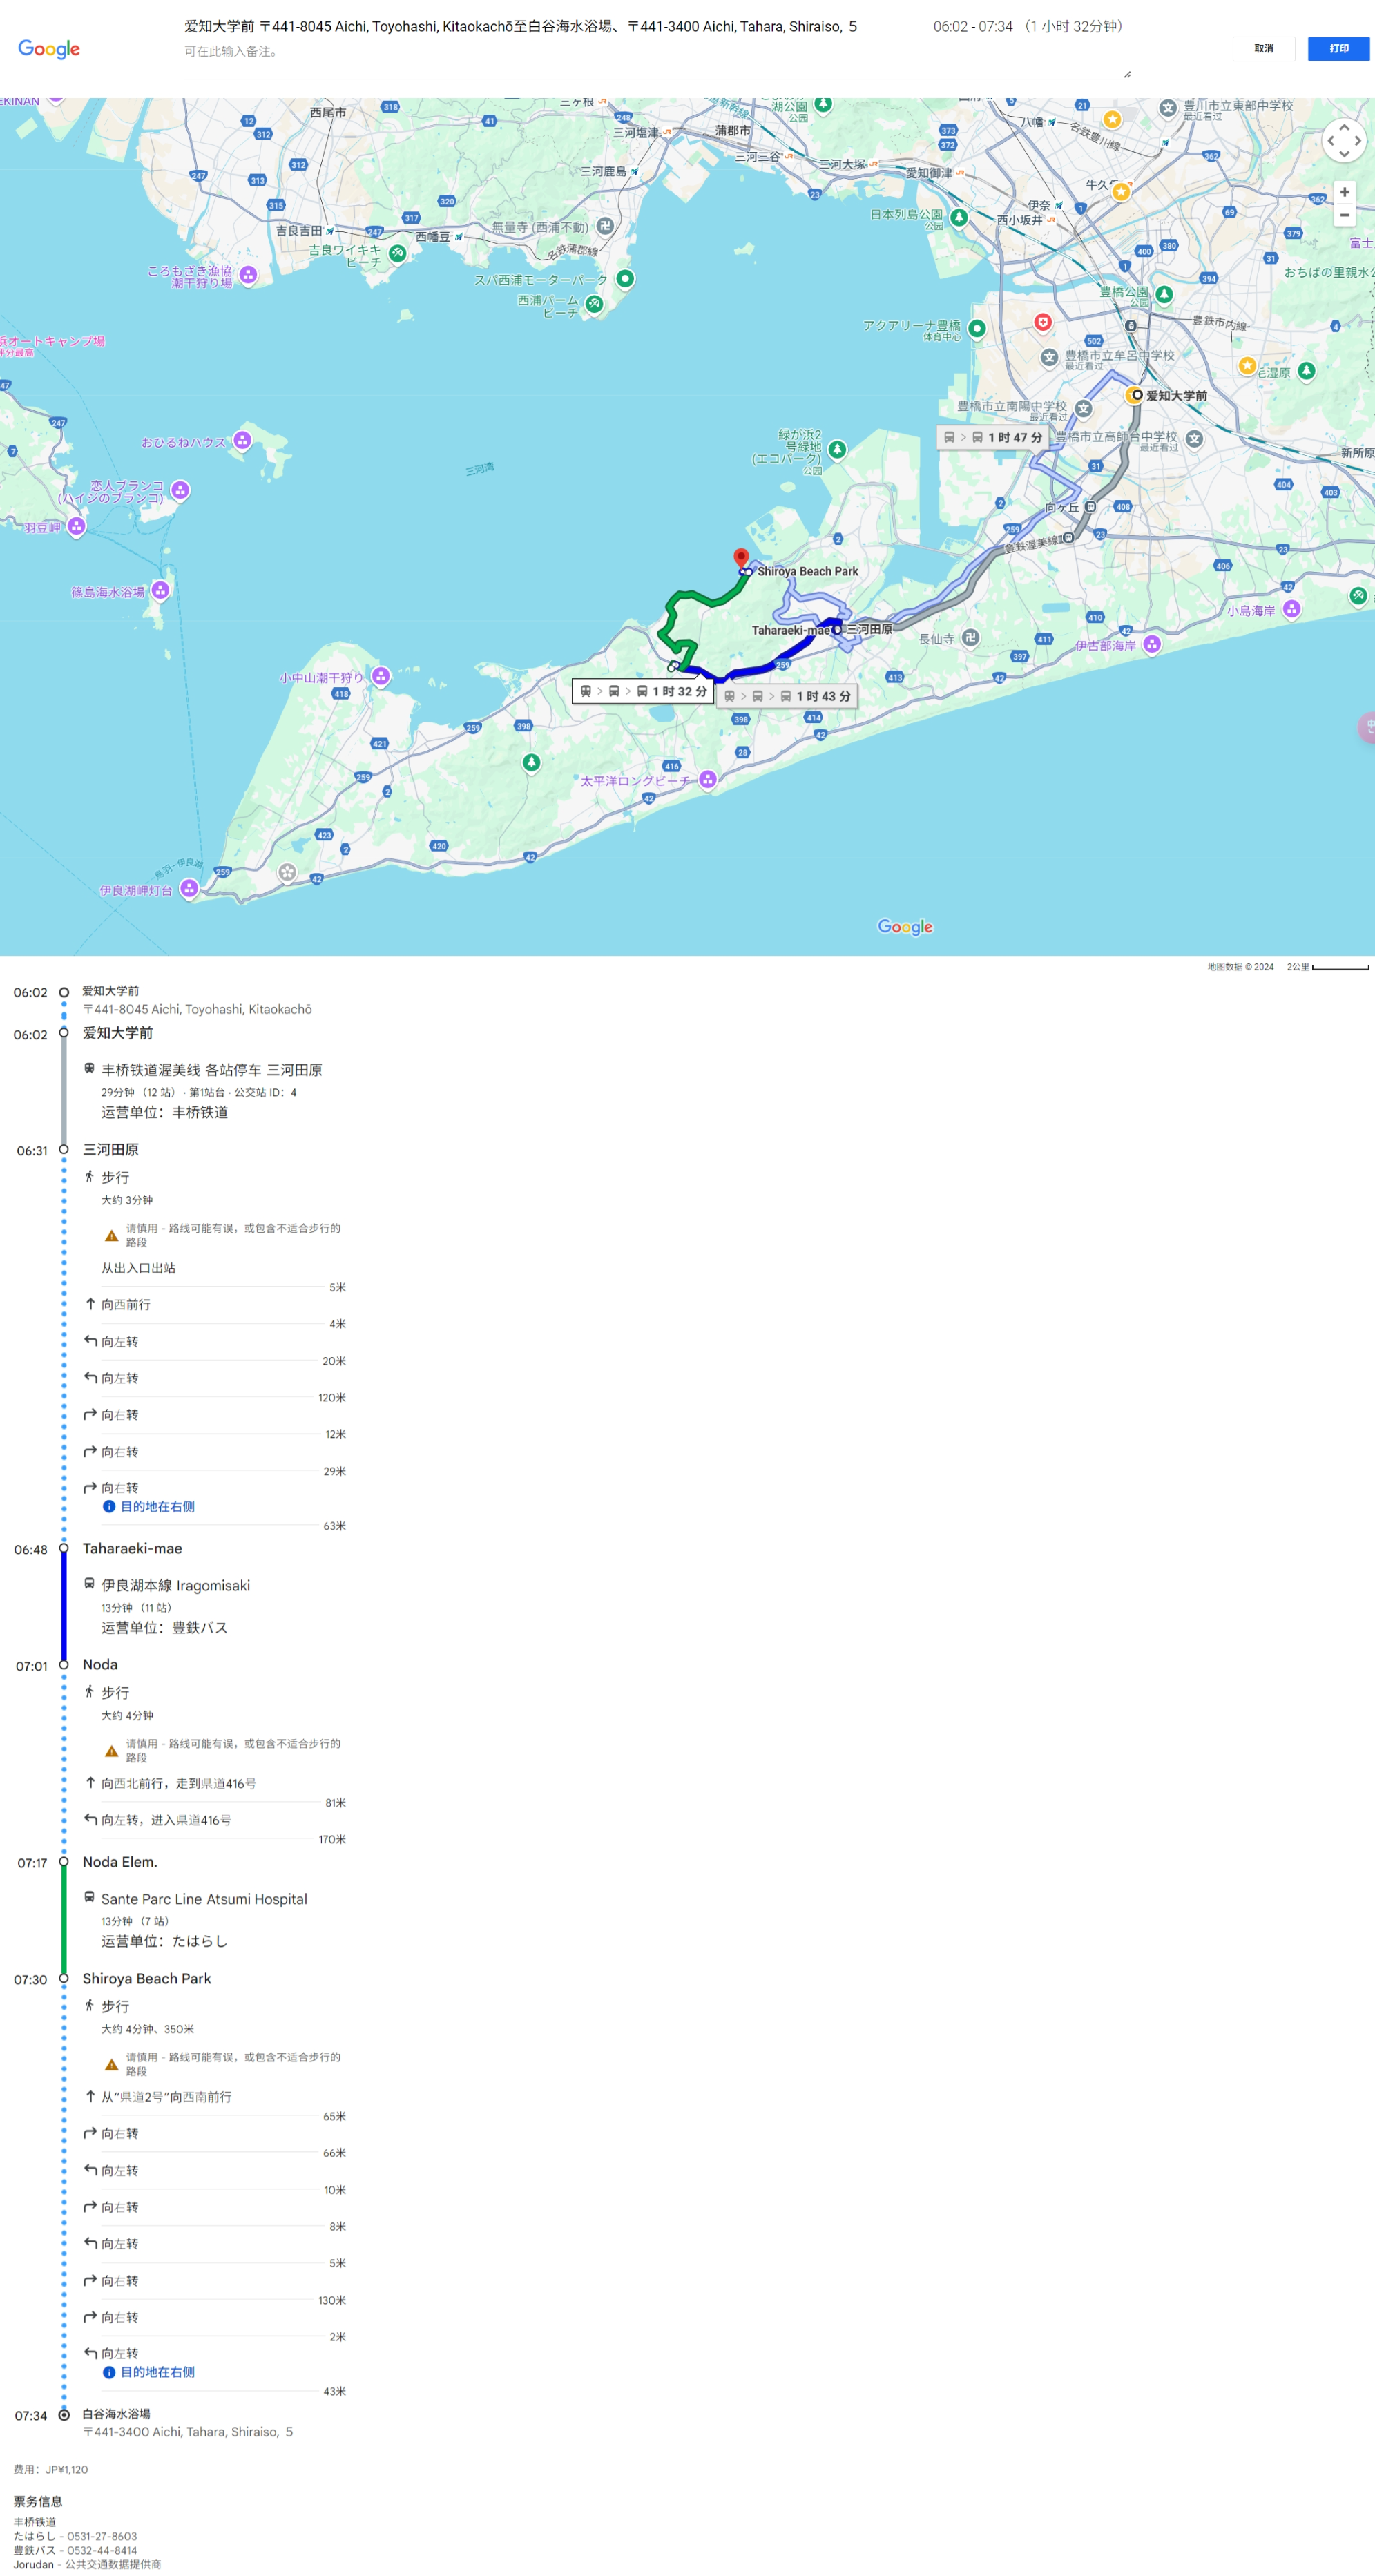Click the 豊橋市立高師台中学校 school marker

coord(1194,438)
